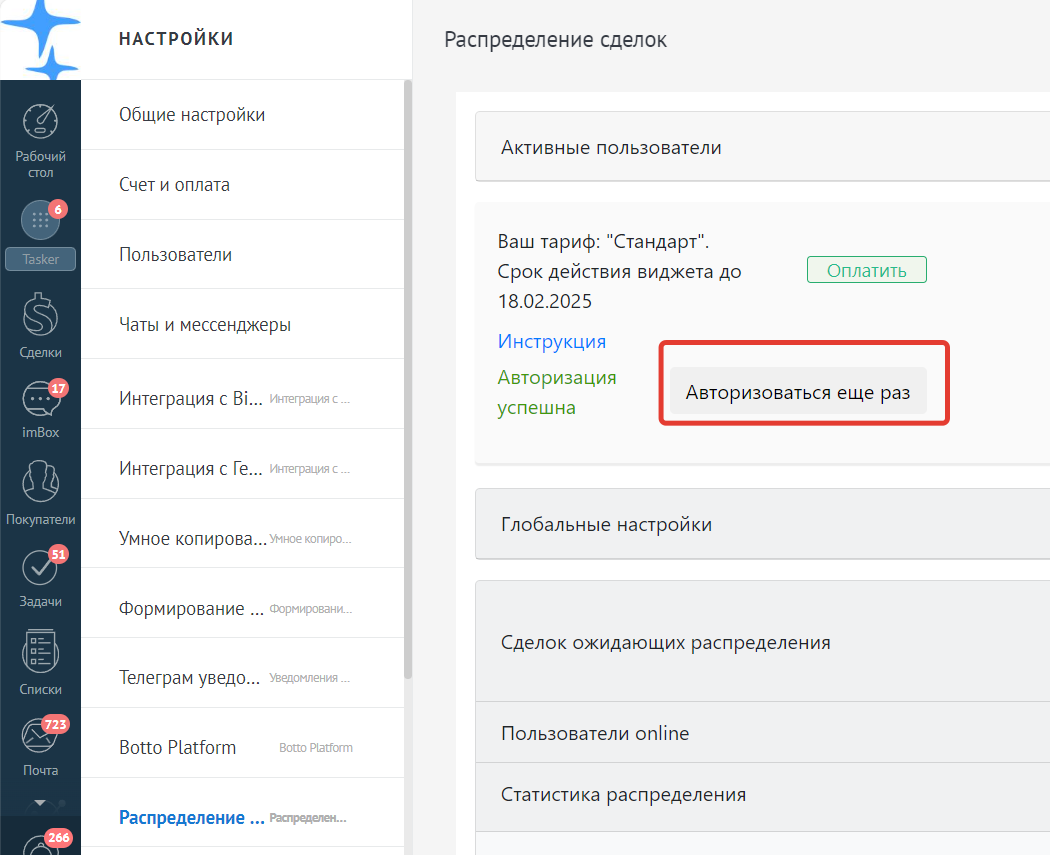The width and height of the screenshot is (1050, 855).
Task: Click the settings menu vertical scrollbar
Action: pos(408,379)
